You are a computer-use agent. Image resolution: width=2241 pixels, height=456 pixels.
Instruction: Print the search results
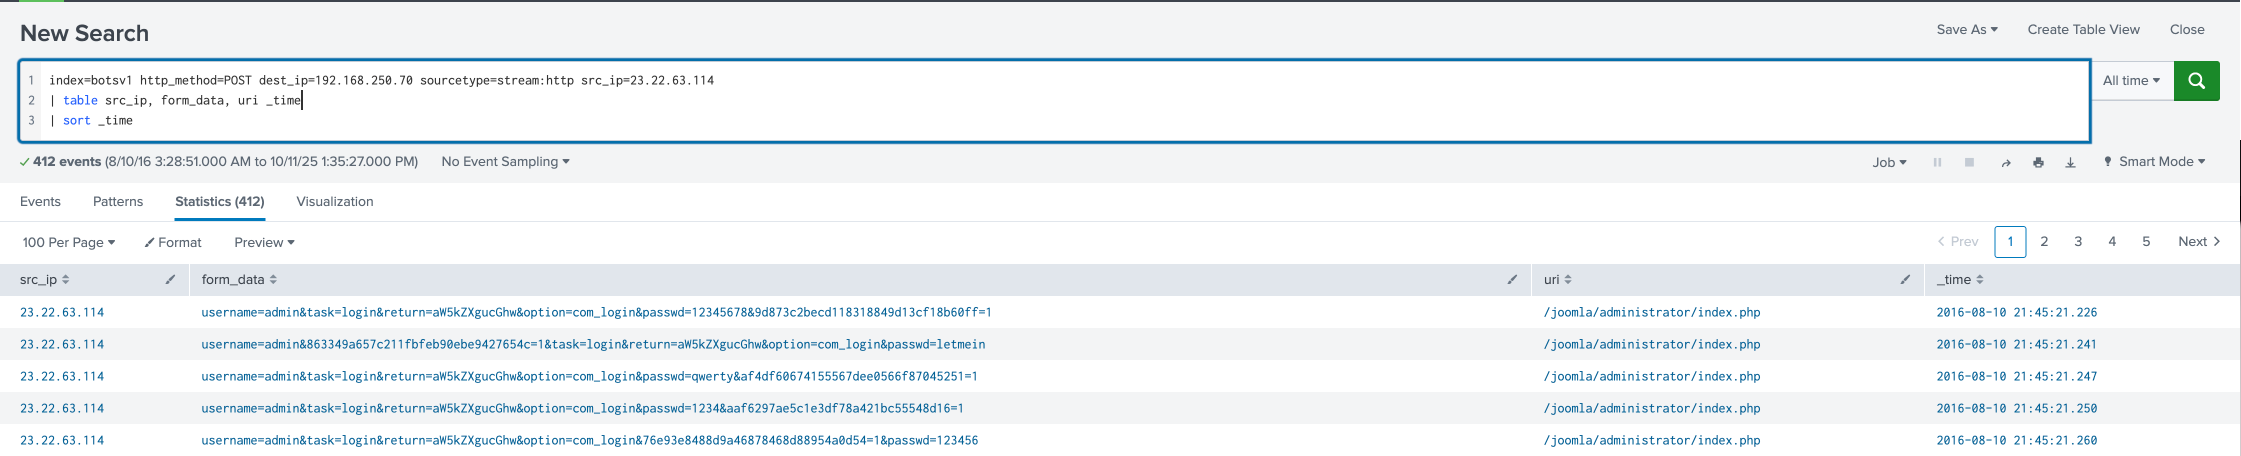(2038, 162)
